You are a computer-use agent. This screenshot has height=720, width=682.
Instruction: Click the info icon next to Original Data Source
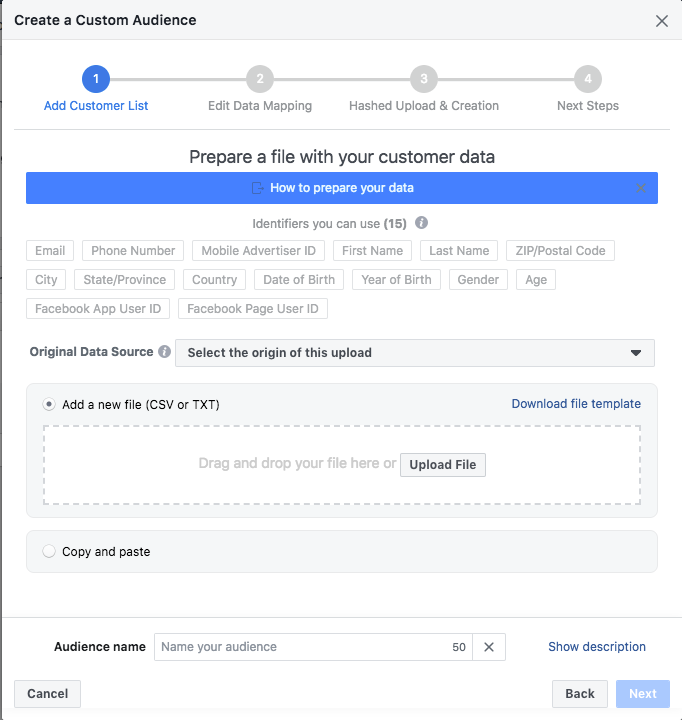tap(164, 352)
